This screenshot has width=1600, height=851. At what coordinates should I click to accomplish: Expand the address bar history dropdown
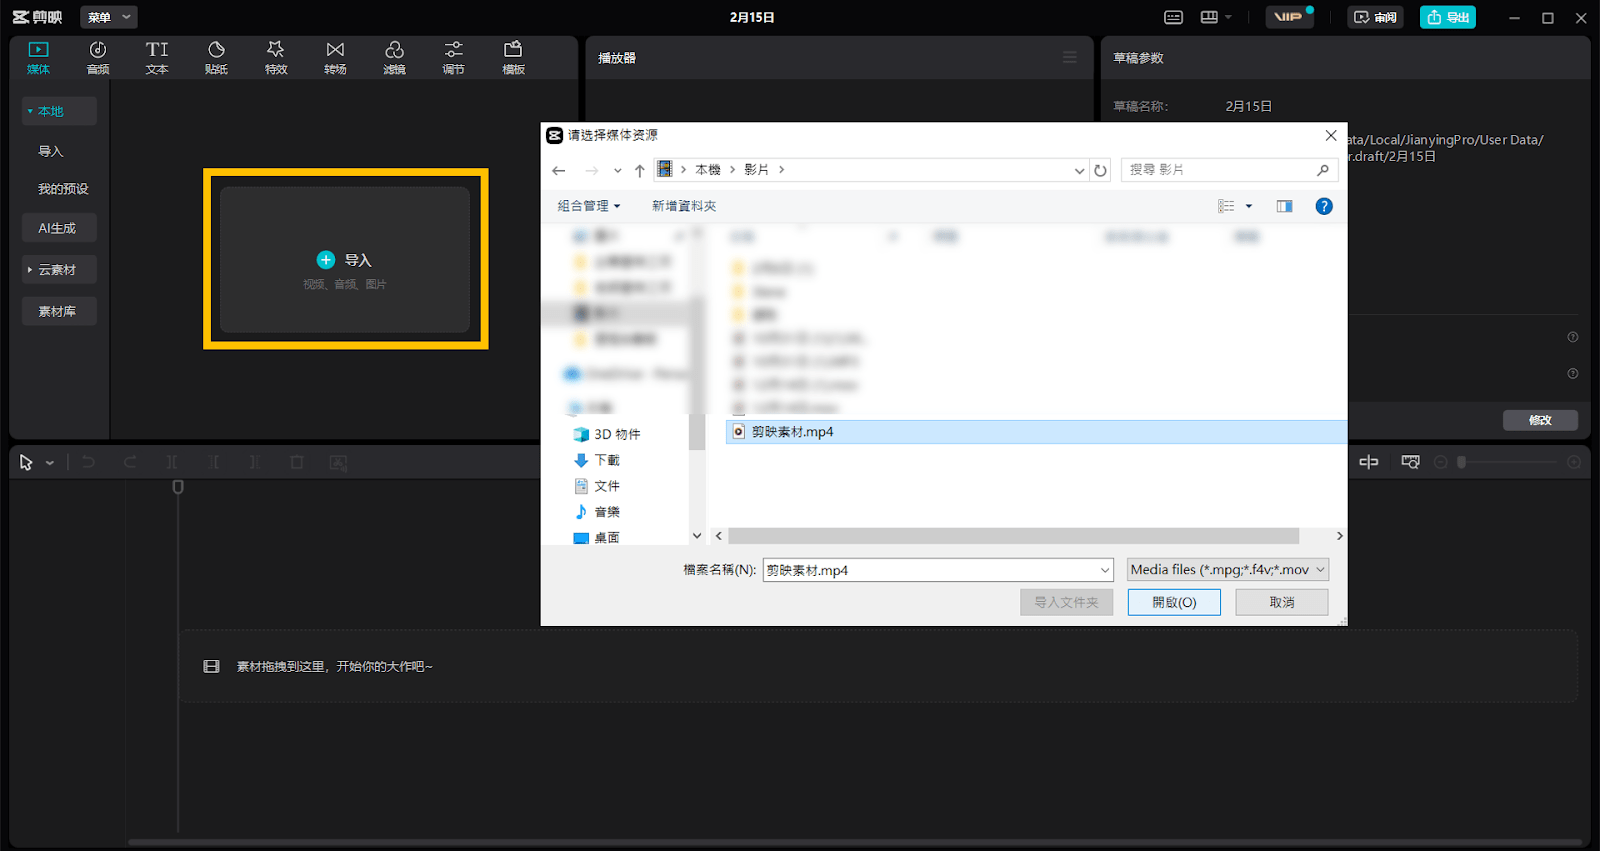point(1079,171)
